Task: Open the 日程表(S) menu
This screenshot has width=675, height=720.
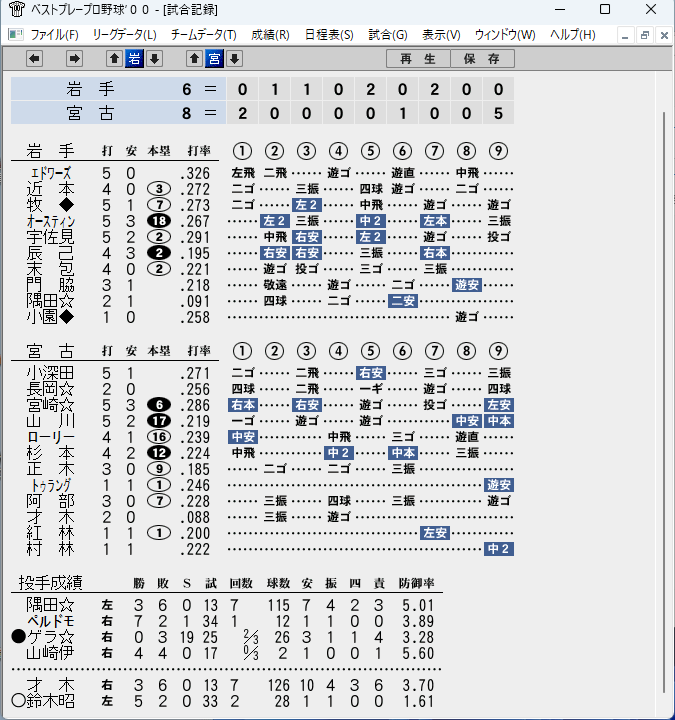Action: (329, 35)
